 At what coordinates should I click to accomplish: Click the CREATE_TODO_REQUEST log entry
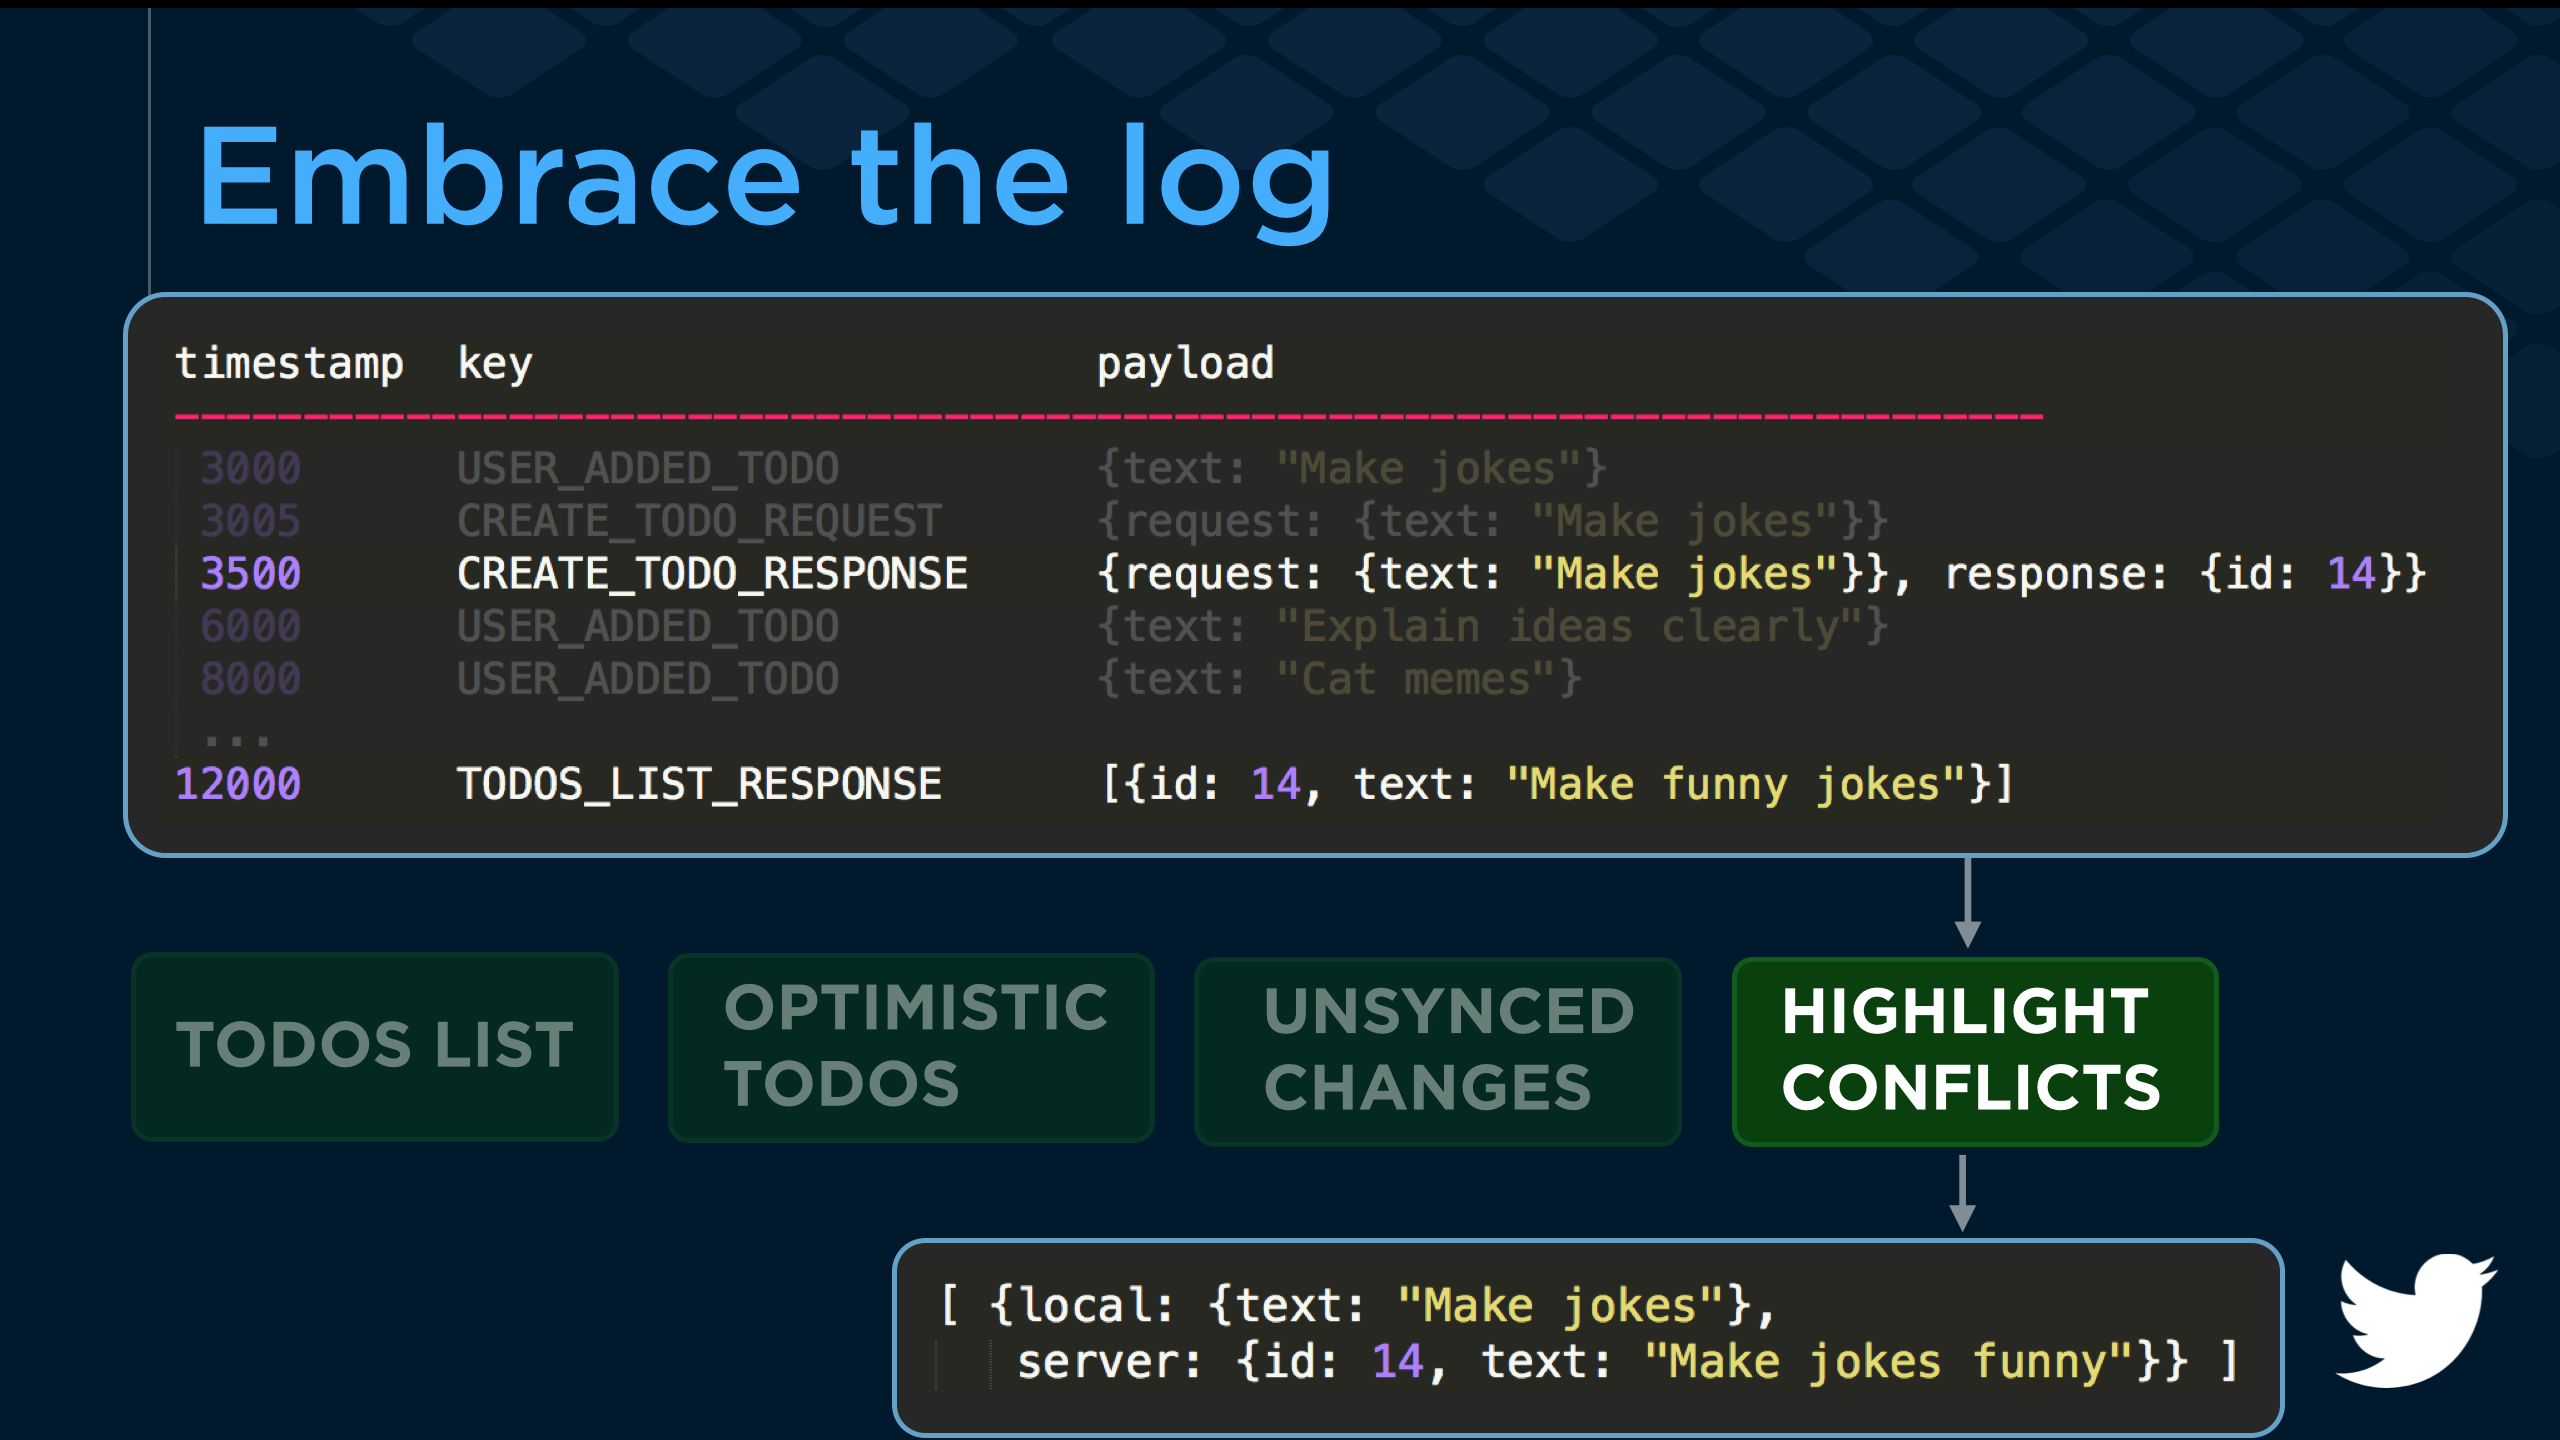click(x=699, y=521)
